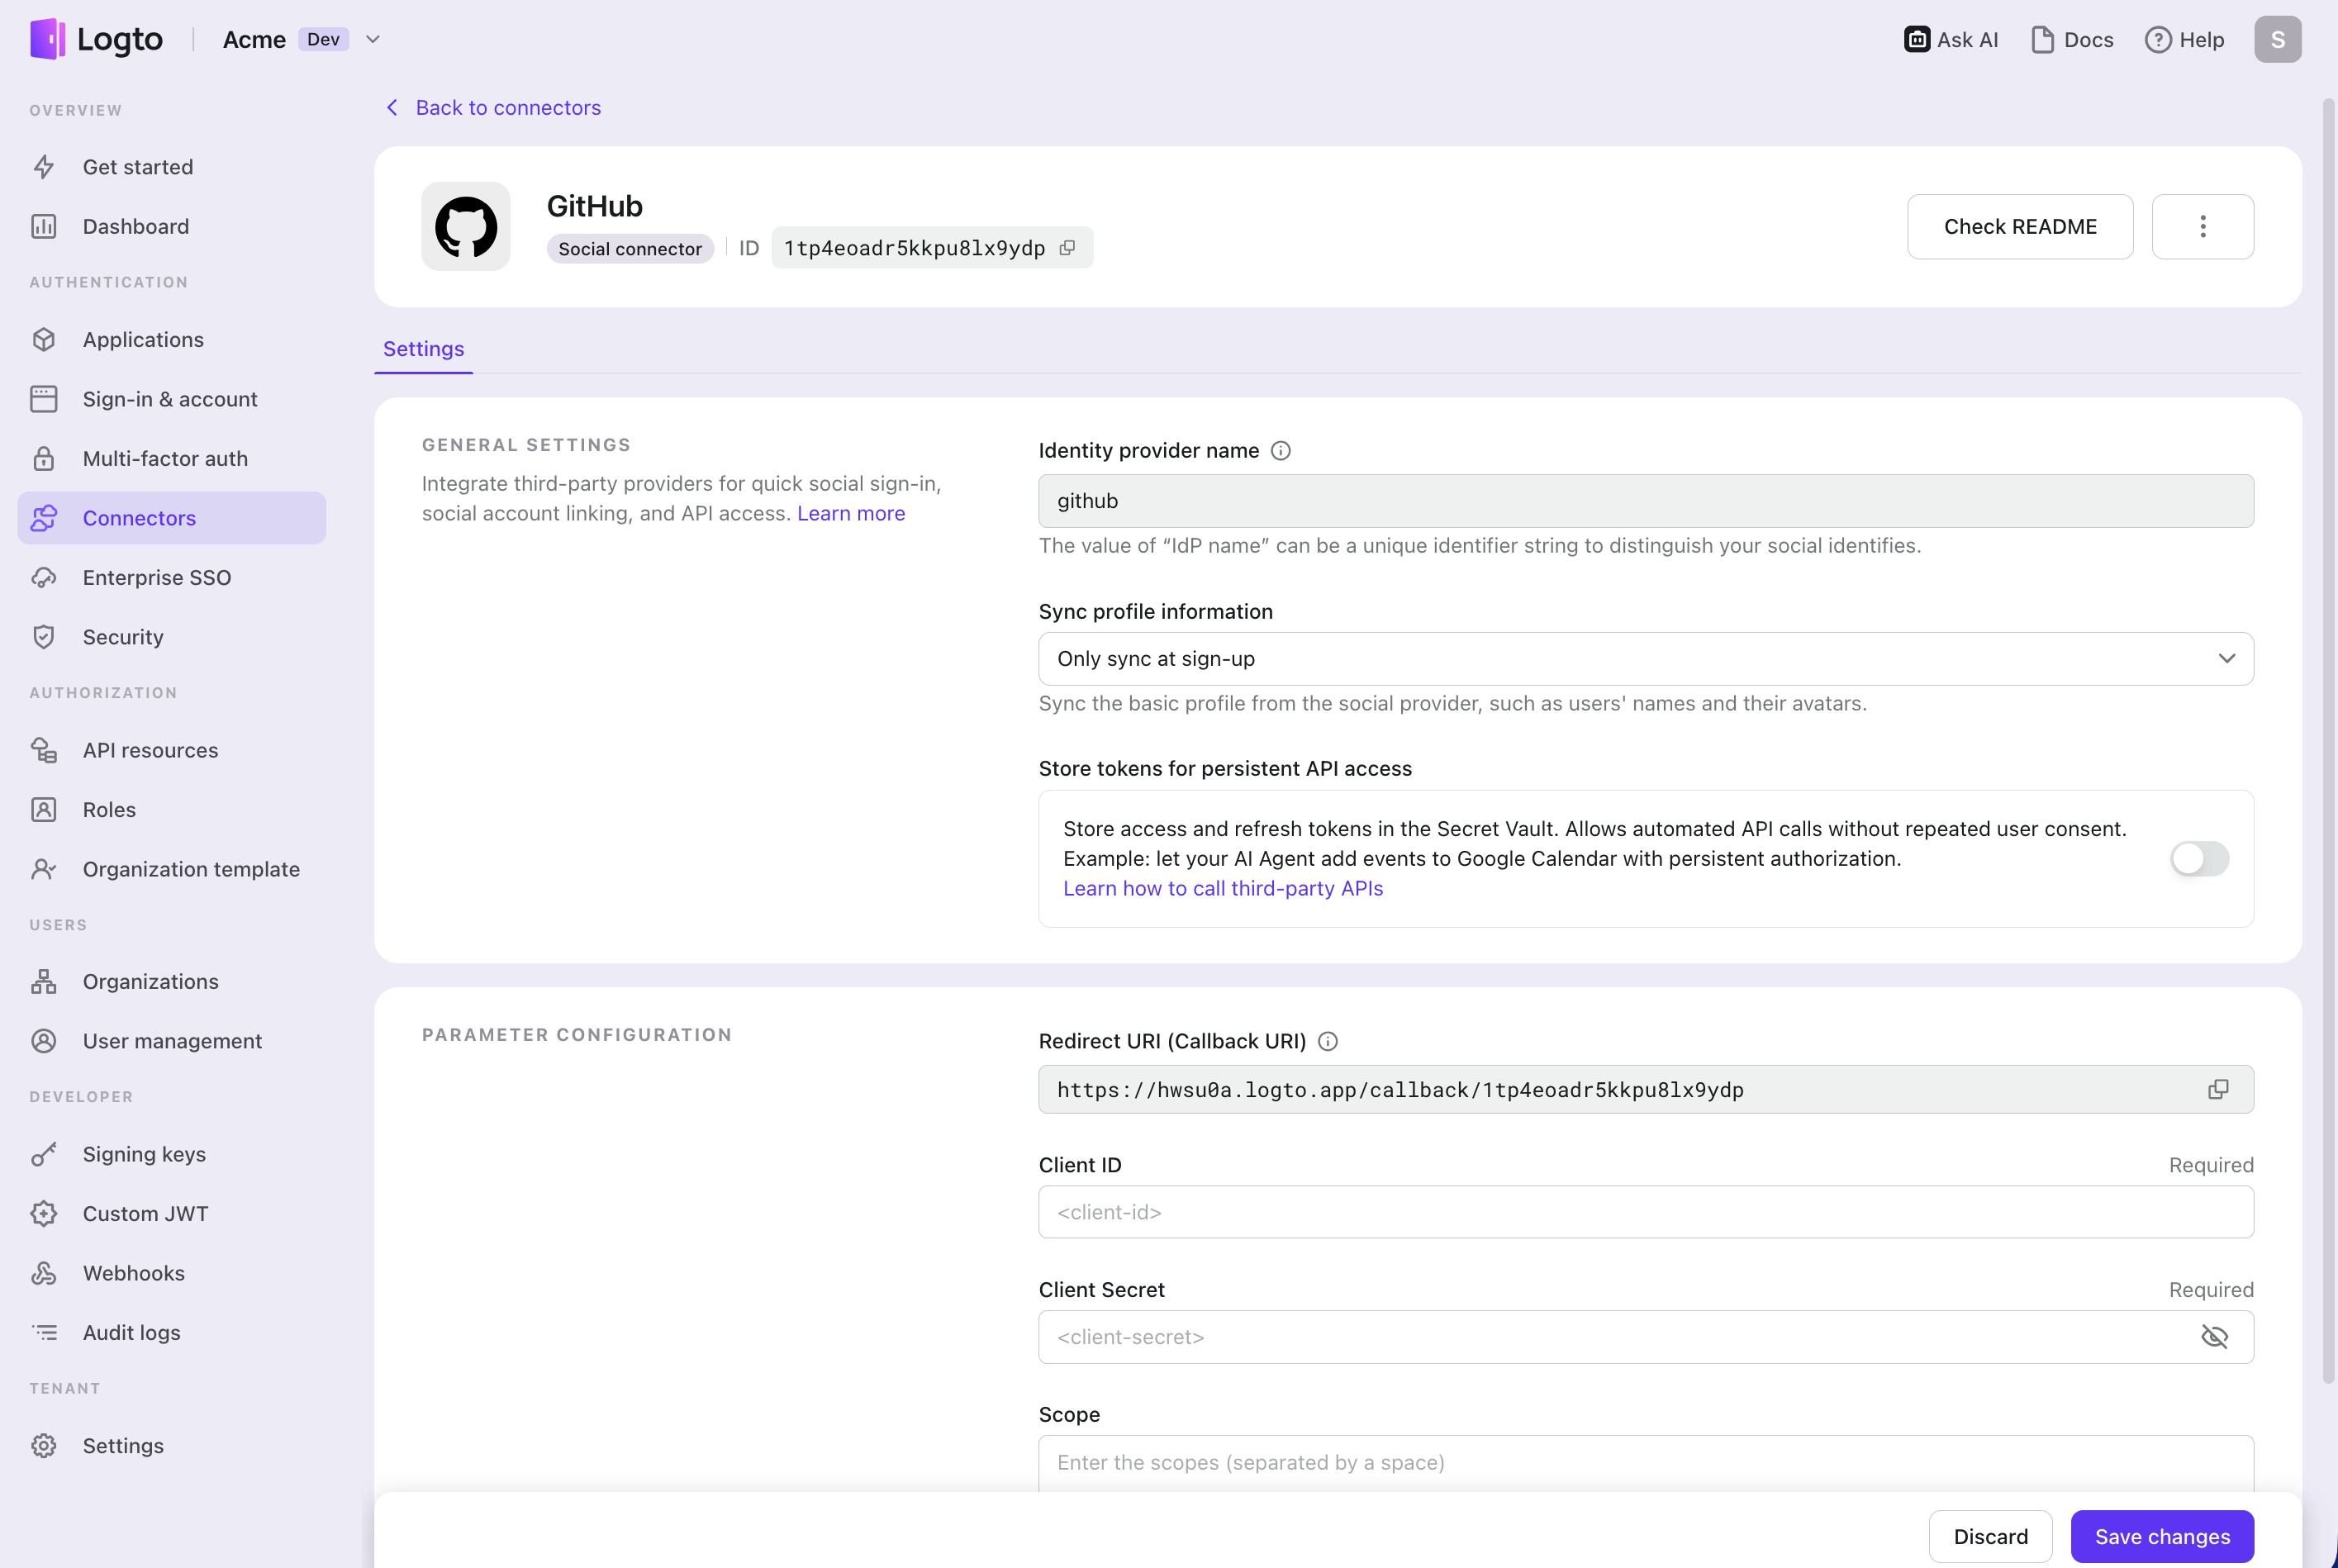Click the page vertical scrollbar
This screenshot has height=1568, width=2338.
(2328, 740)
